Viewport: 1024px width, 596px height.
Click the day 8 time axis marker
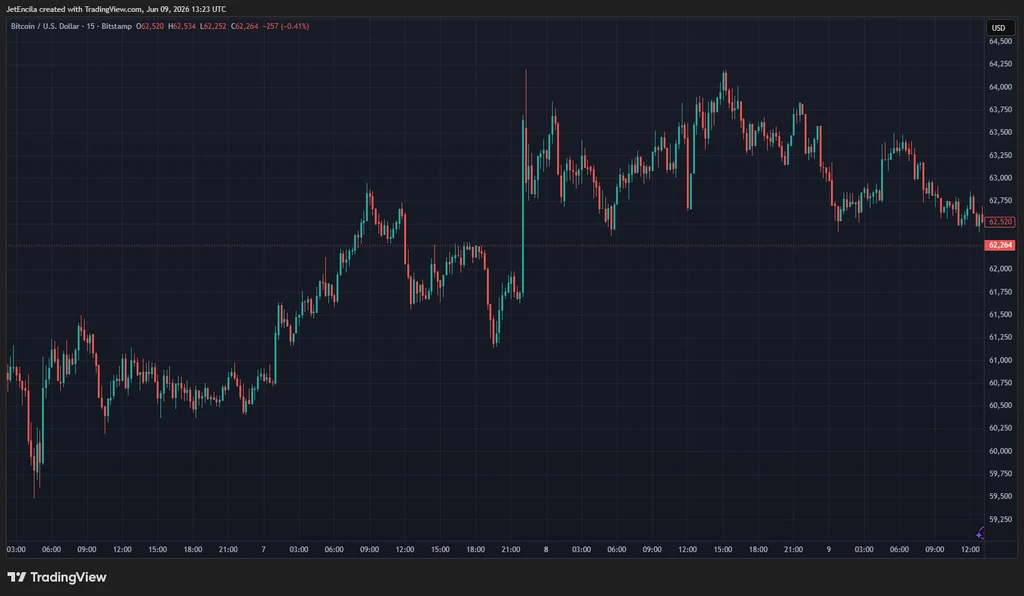(546, 550)
